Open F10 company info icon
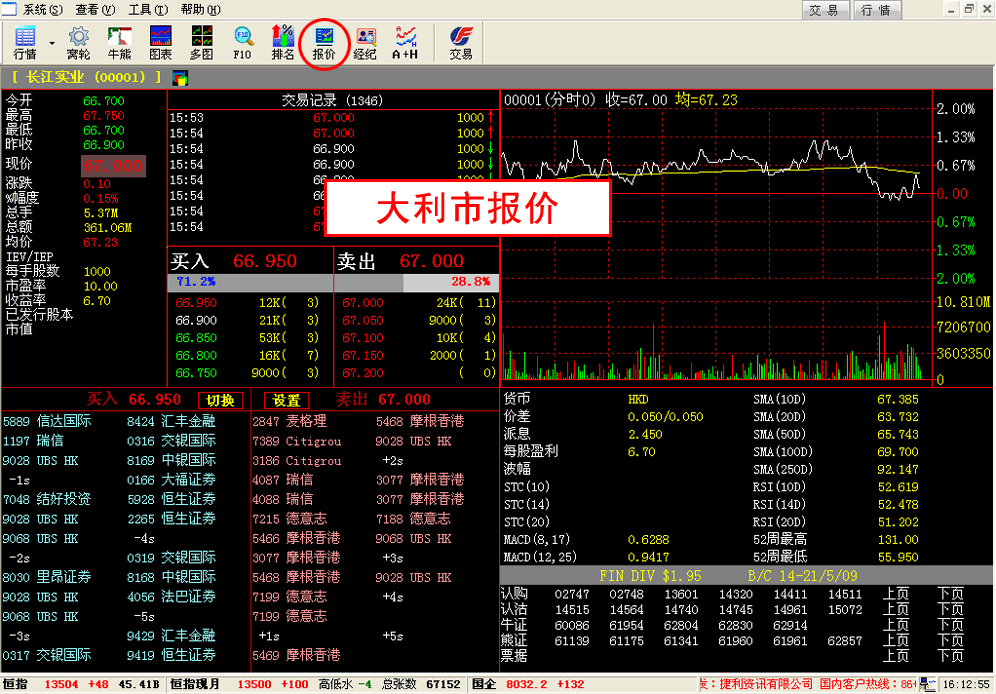996x694 pixels. [242, 42]
